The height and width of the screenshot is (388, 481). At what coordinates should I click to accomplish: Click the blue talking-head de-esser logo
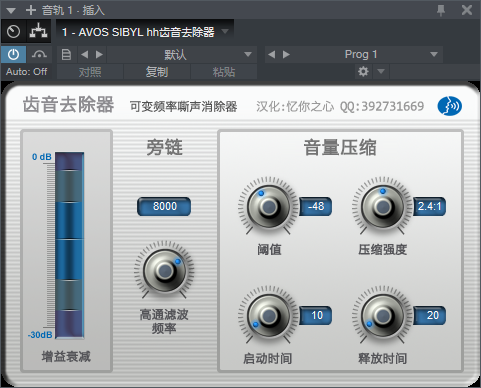coord(449,106)
